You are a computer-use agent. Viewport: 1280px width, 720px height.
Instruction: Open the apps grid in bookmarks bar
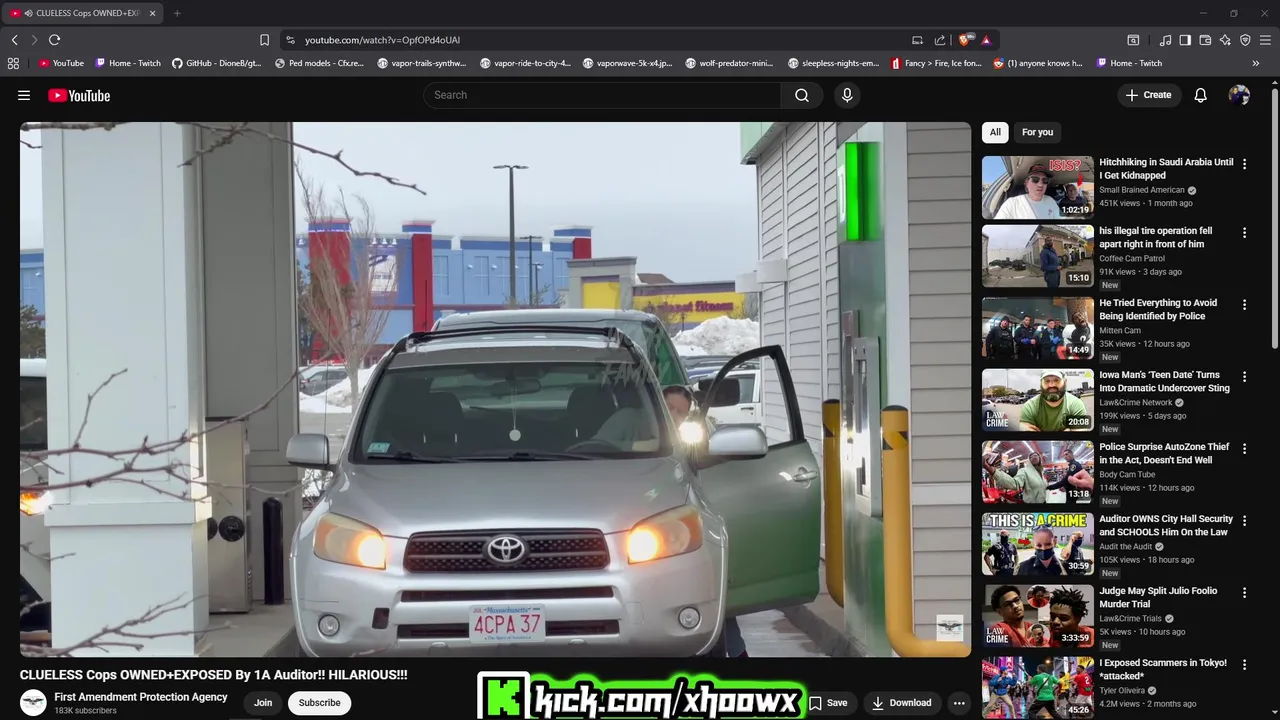click(13, 63)
